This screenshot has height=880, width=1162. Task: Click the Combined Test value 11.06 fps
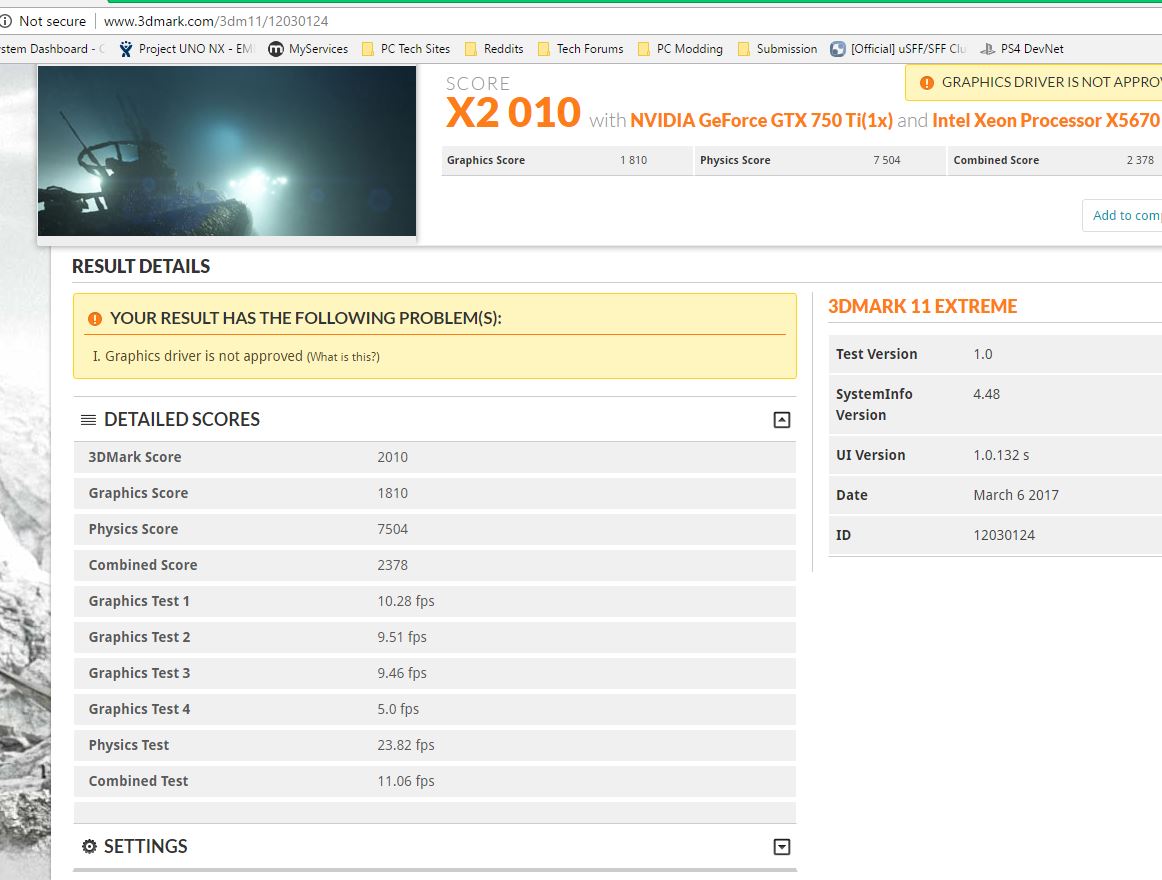(405, 781)
